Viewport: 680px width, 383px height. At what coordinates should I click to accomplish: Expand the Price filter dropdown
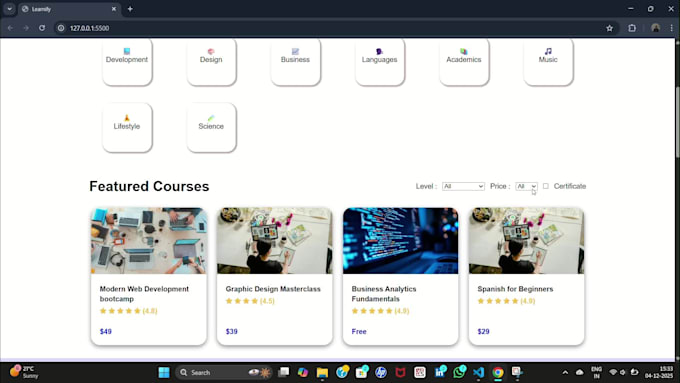tap(526, 186)
